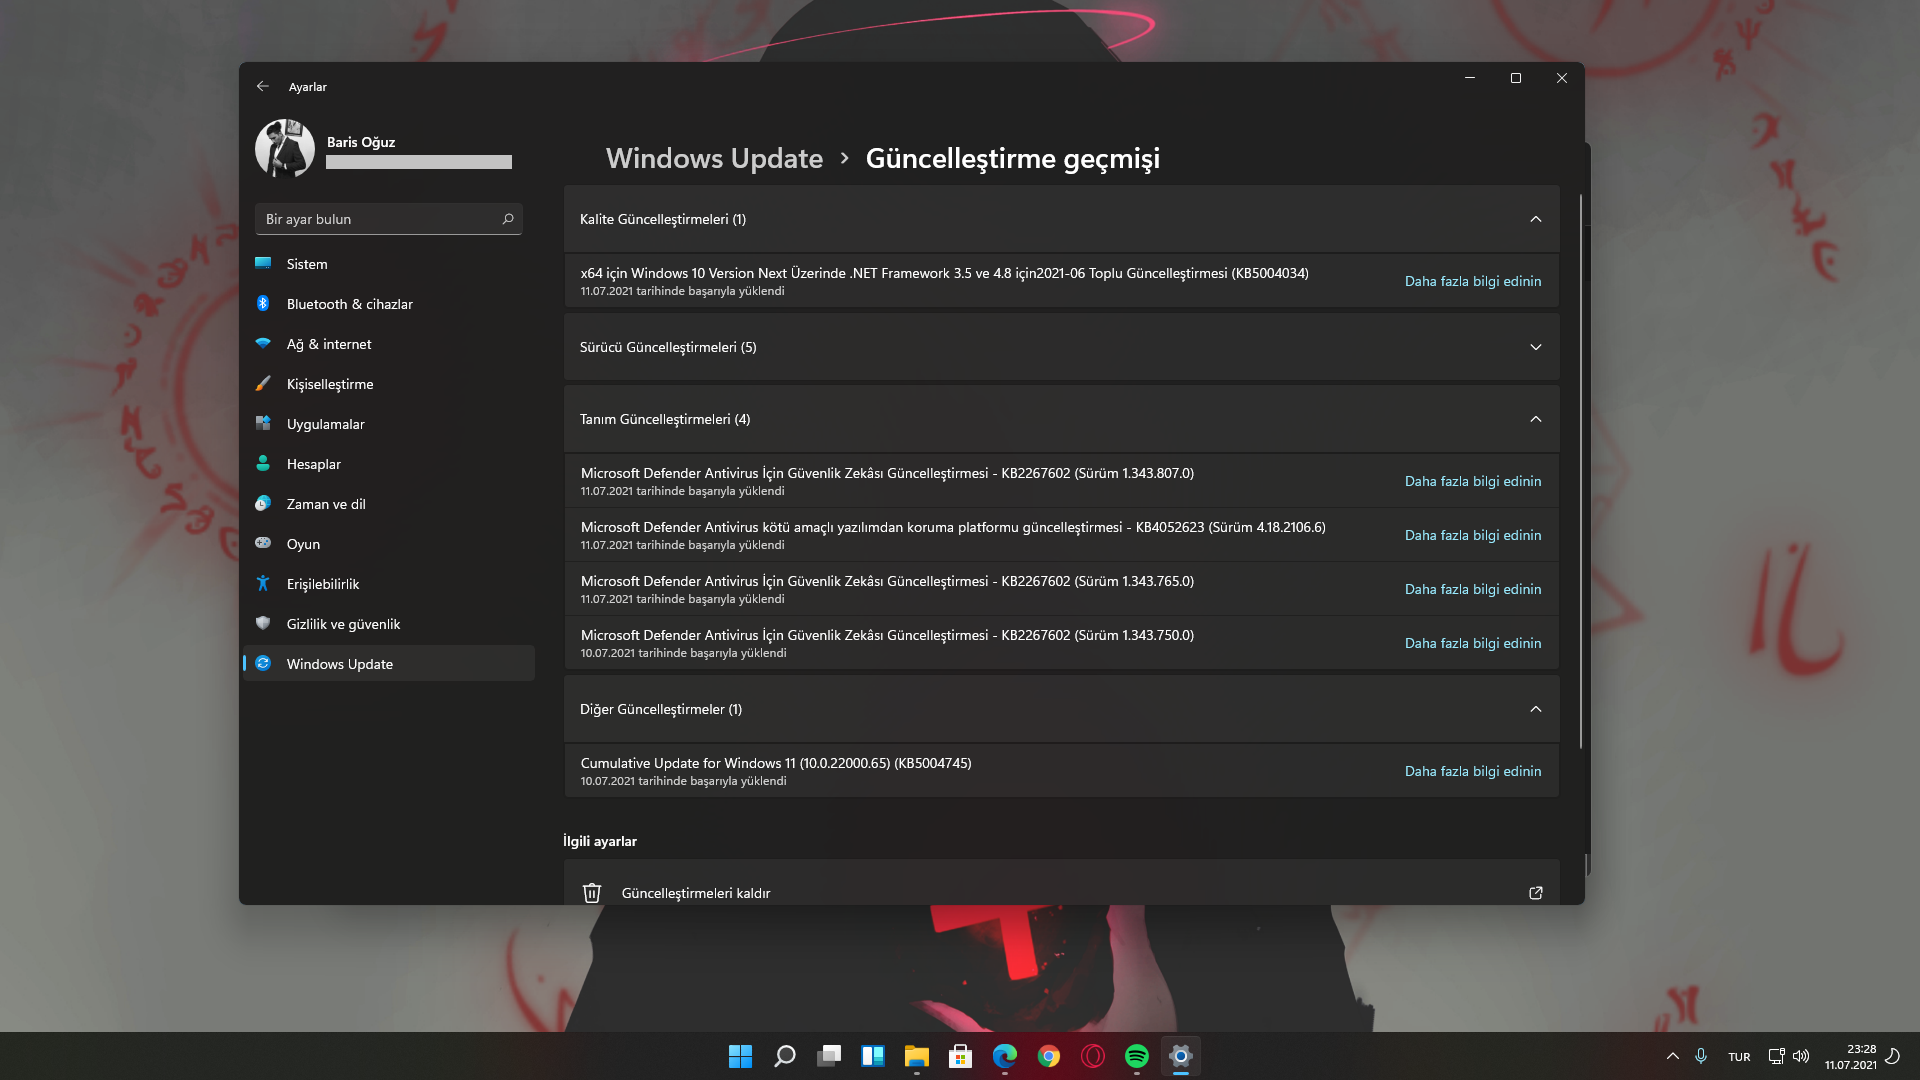The image size is (1920, 1080).
Task: Select Sistem in the sidebar
Action: pos(306,264)
